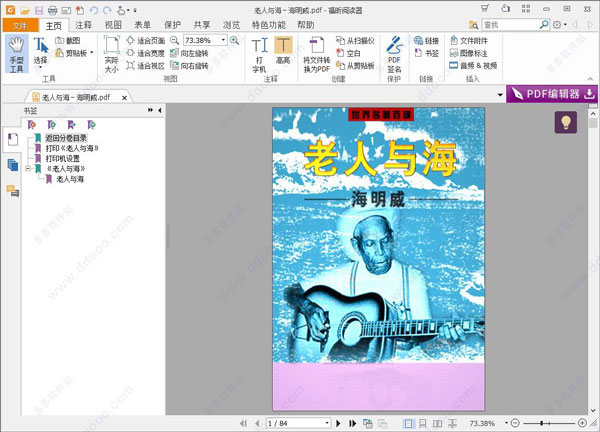Open the Help (帮助) ribbon tab

tap(306, 25)
